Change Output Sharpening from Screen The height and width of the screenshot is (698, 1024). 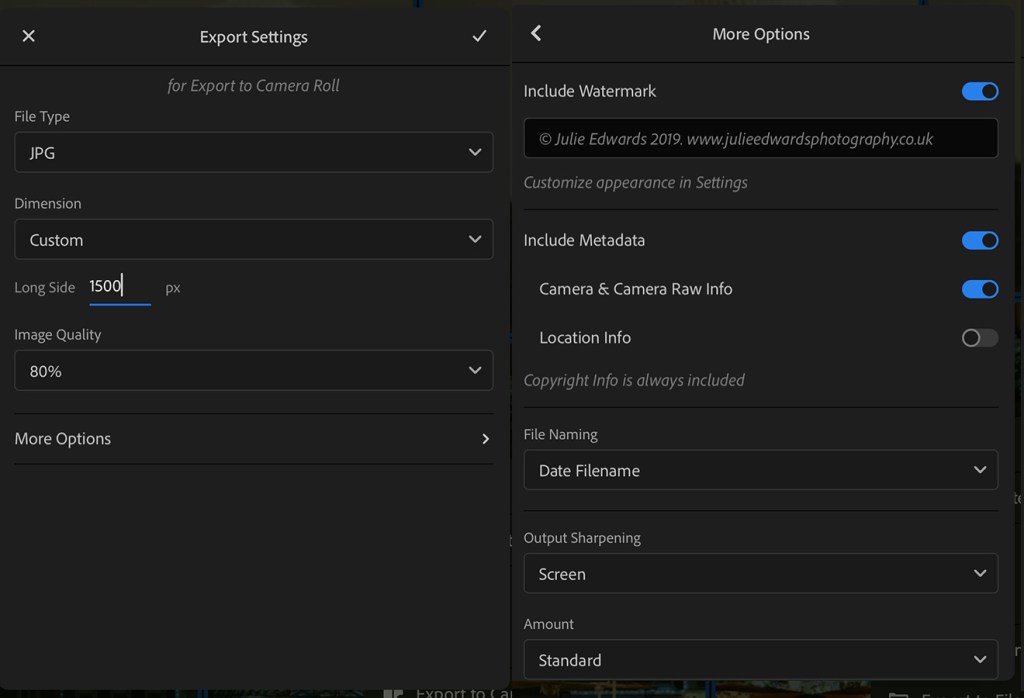(760, 574)
